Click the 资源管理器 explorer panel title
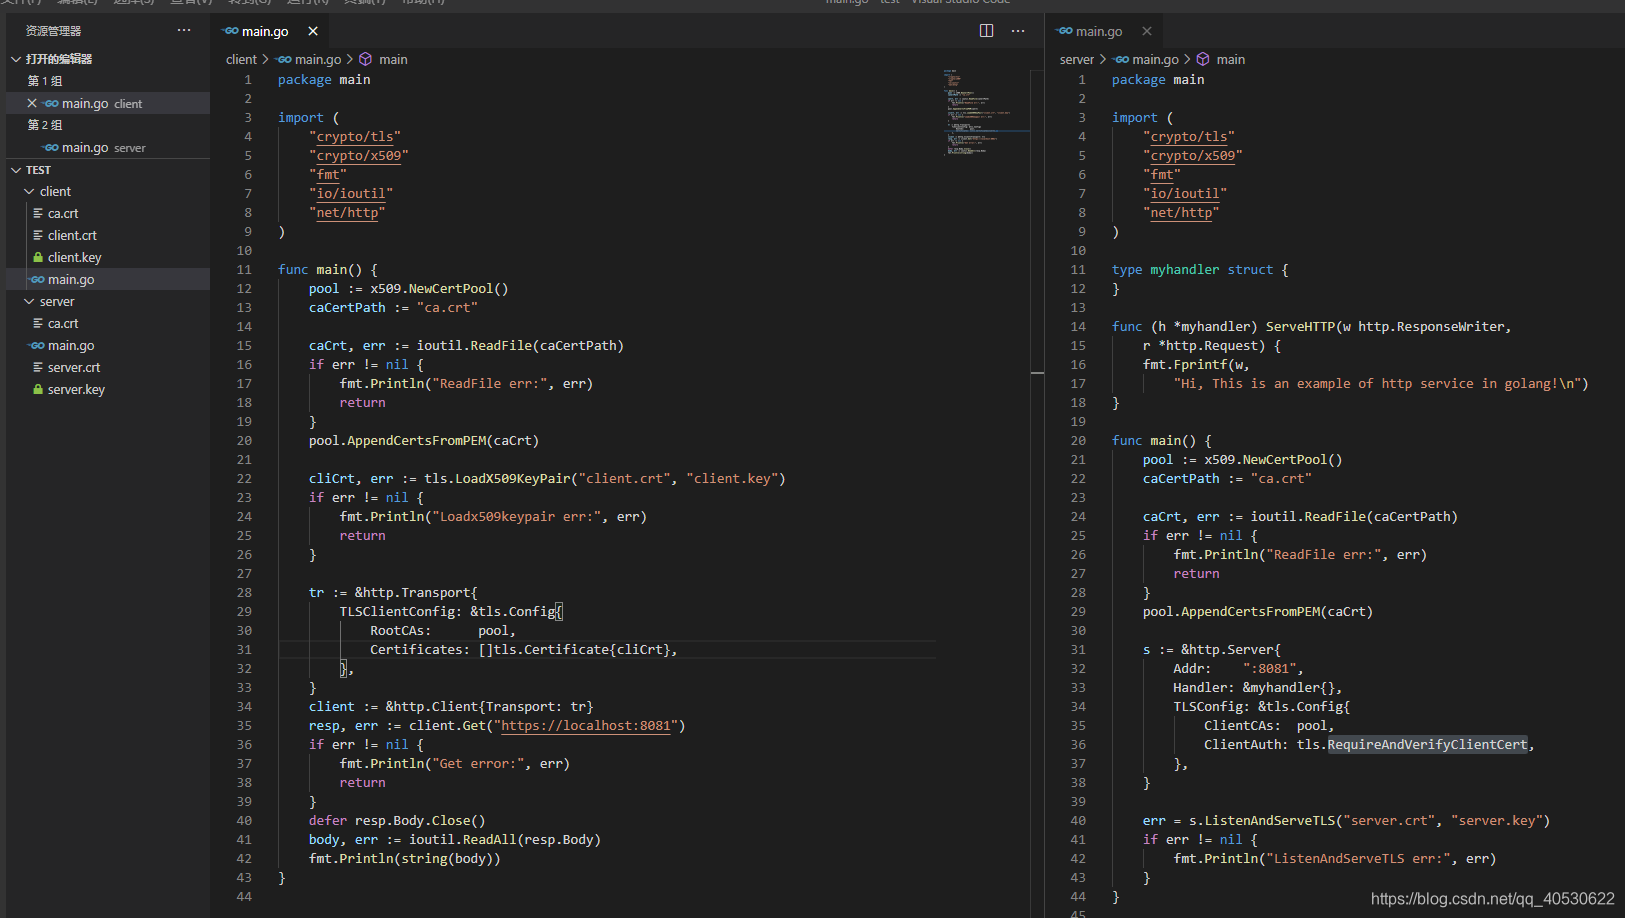Screen dimensions: 1625x918 [x=54, y=31]
